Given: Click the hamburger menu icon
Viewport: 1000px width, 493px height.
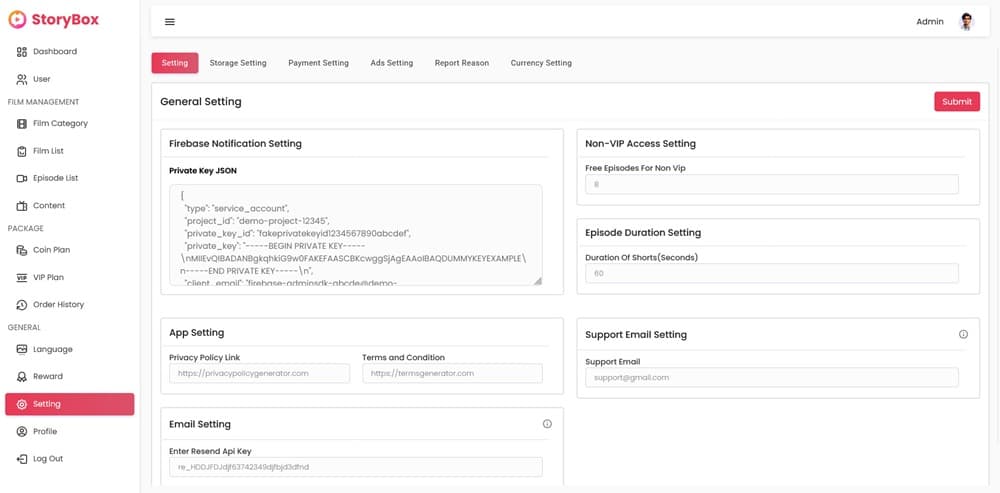Looking at the screenshot, I should pos(169,22).
